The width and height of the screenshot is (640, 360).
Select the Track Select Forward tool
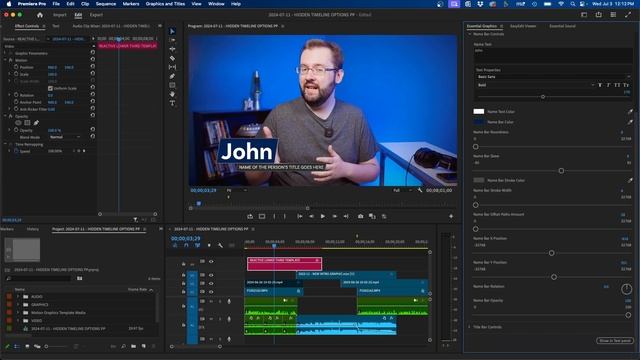tap(172, 40)
